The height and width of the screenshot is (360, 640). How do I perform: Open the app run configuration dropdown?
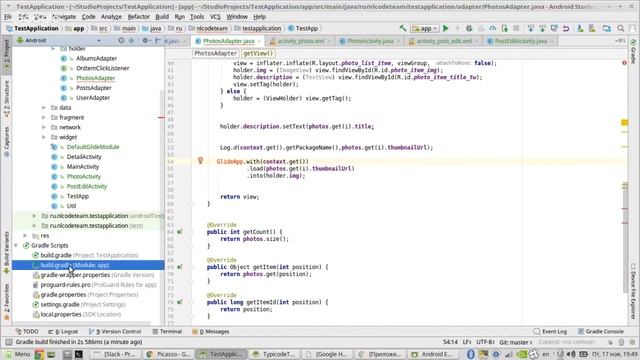pyautogui.click(x=424, y=28)
